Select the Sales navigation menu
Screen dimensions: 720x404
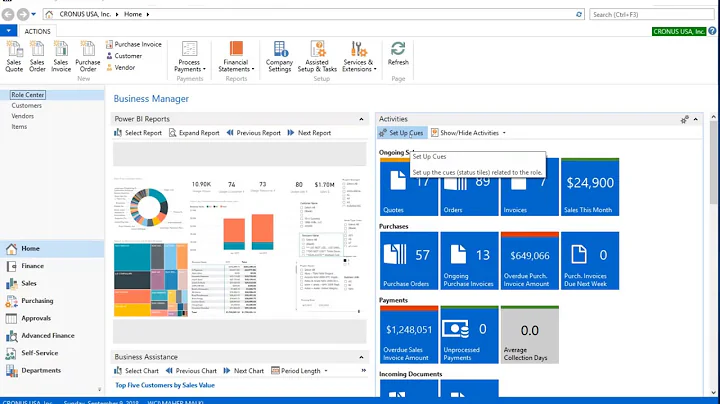(52, 283)
